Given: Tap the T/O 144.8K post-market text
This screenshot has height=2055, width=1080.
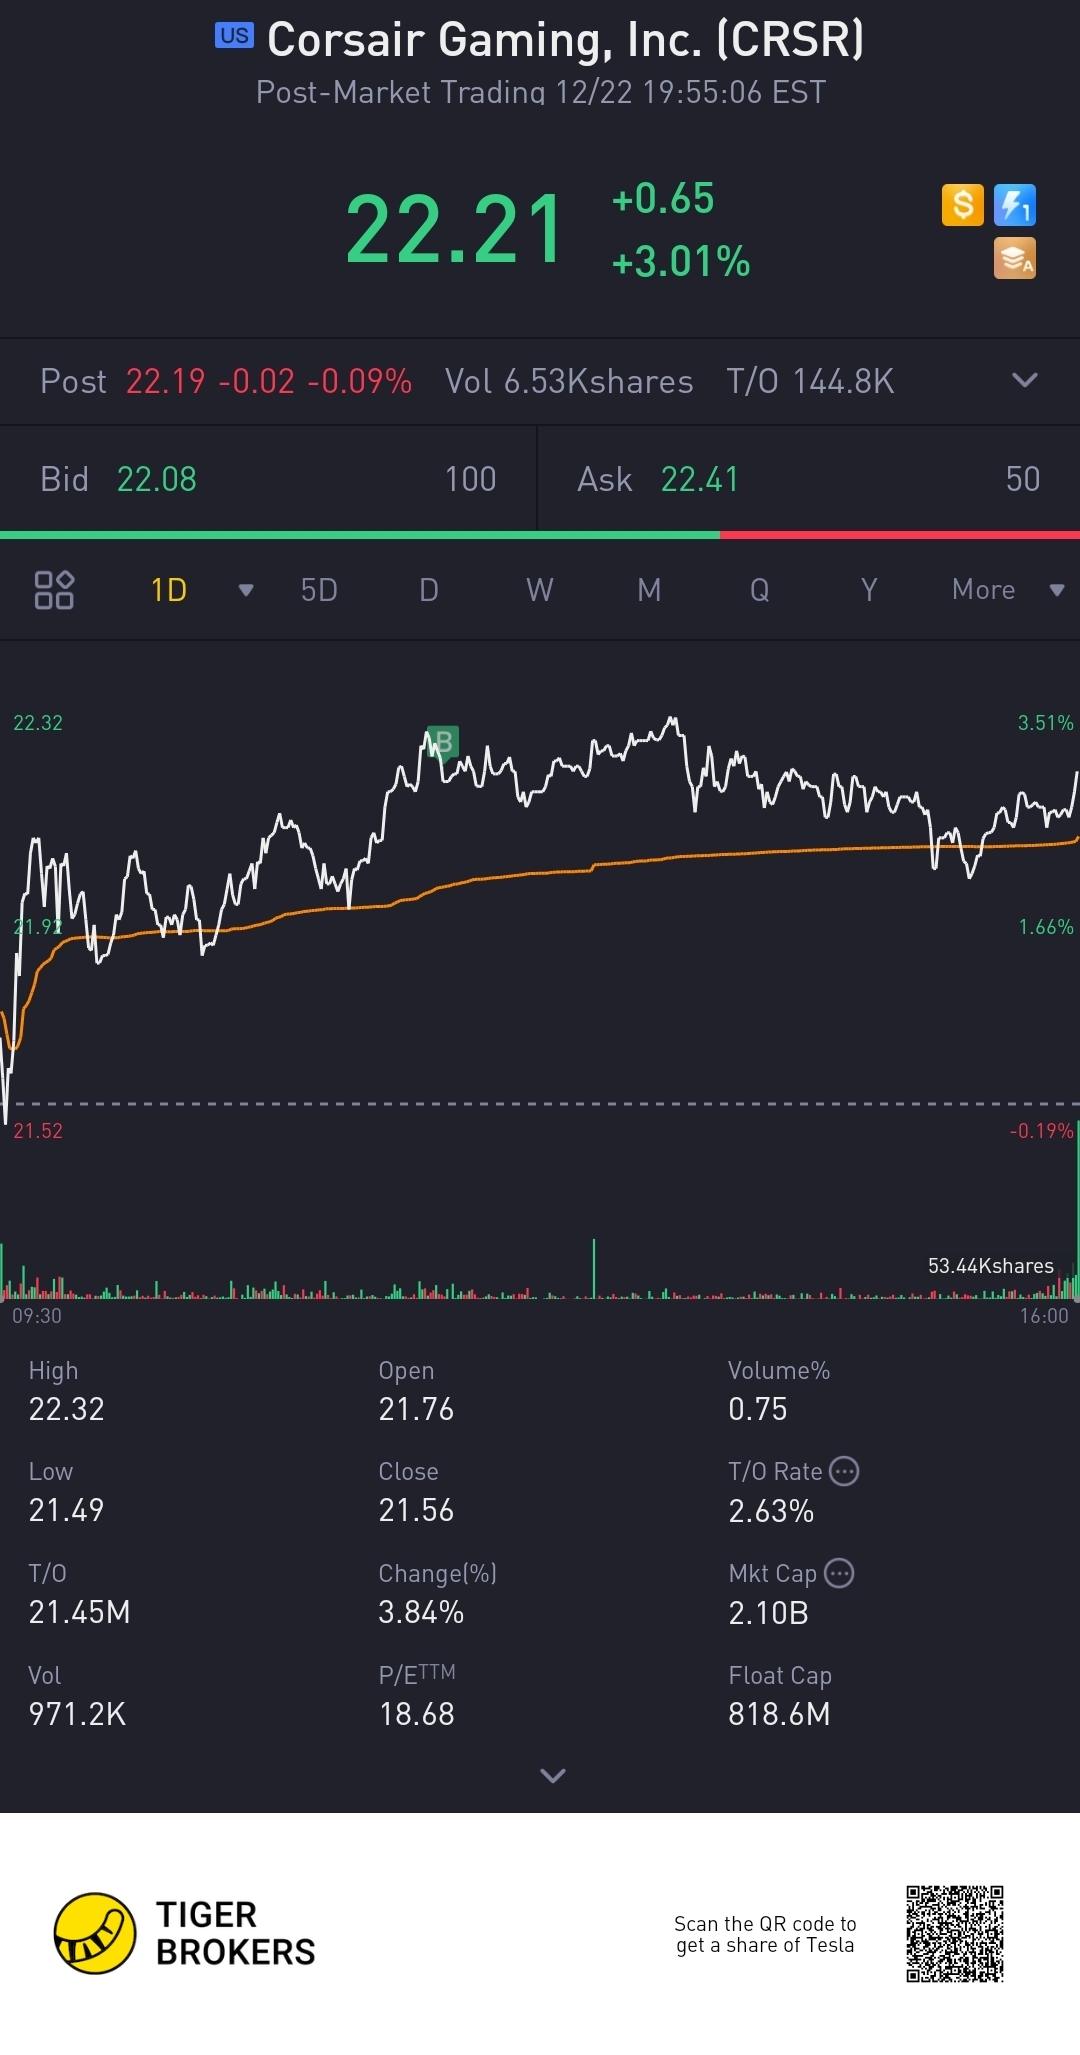Looking at the screenshot, I should tap(811, 381).
